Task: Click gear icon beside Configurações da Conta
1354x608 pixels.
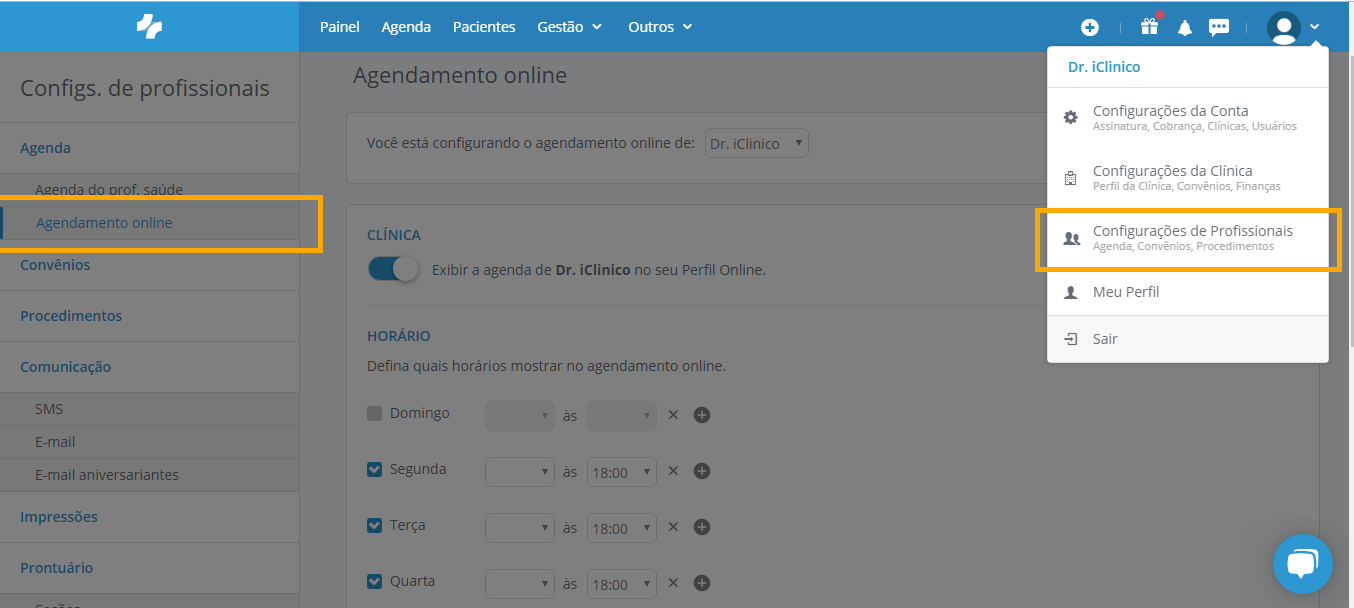Action: coord(1071,117)
